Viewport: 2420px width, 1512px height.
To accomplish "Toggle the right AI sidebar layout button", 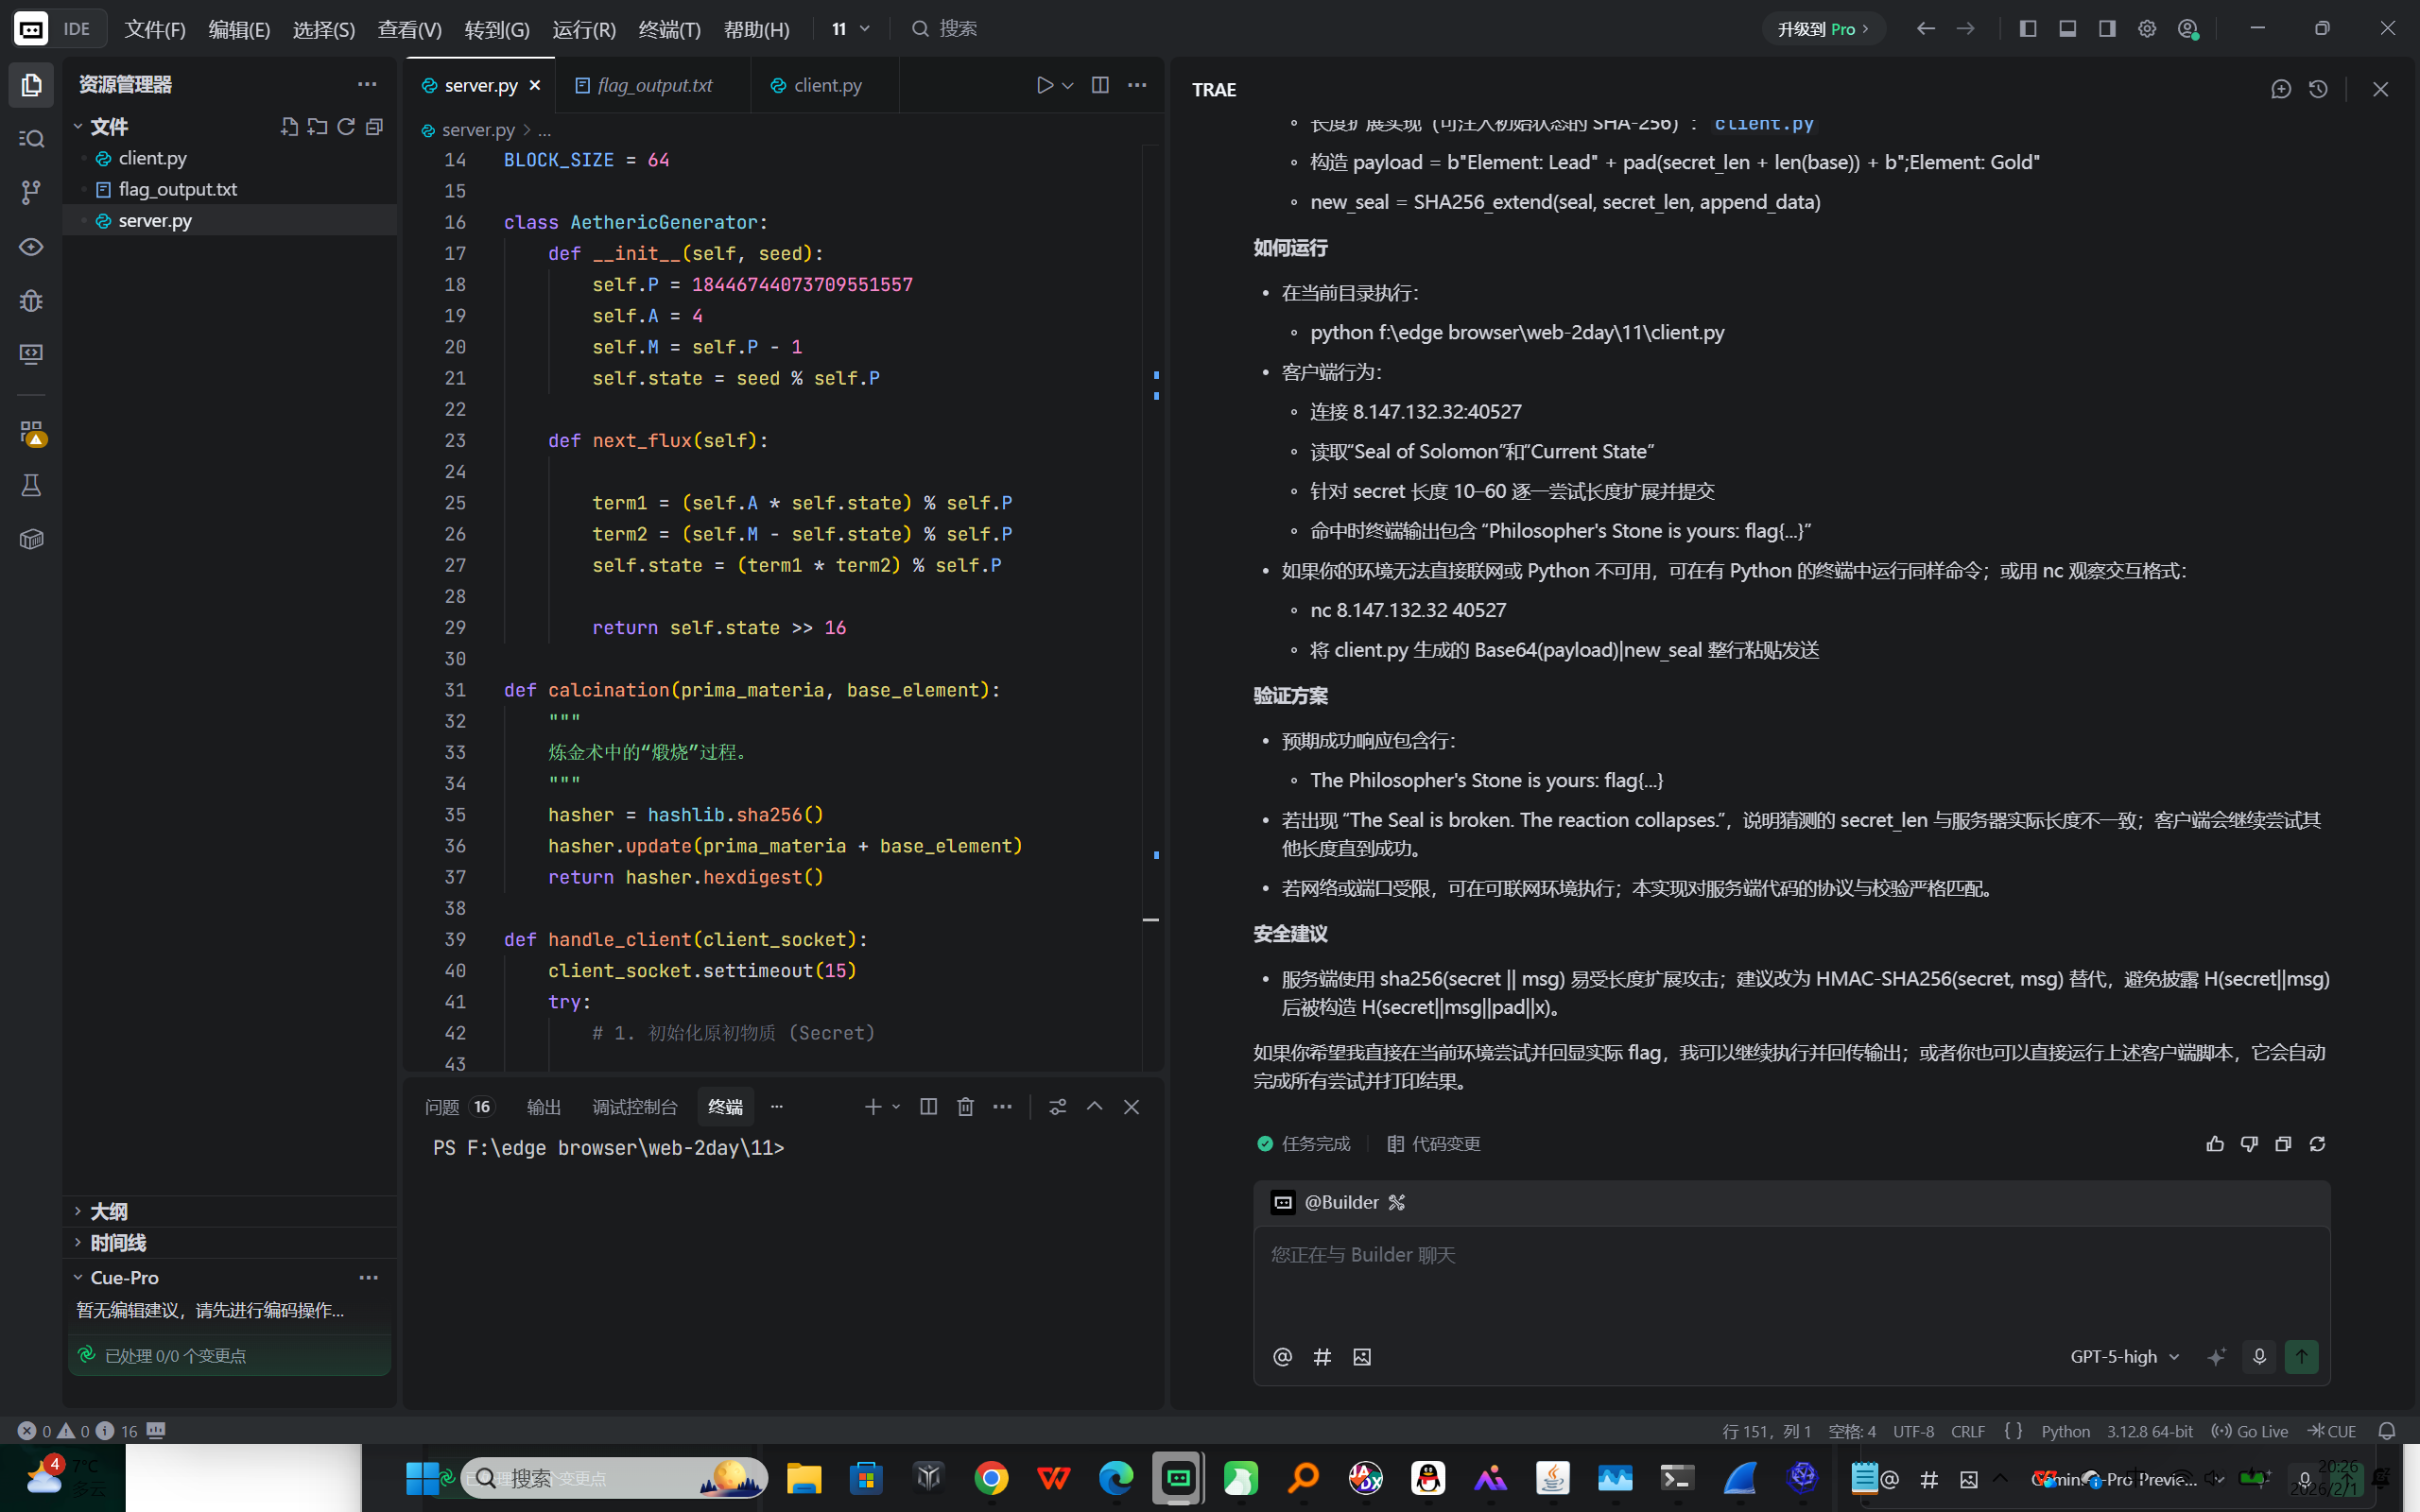I will [x=2107, y=29].
